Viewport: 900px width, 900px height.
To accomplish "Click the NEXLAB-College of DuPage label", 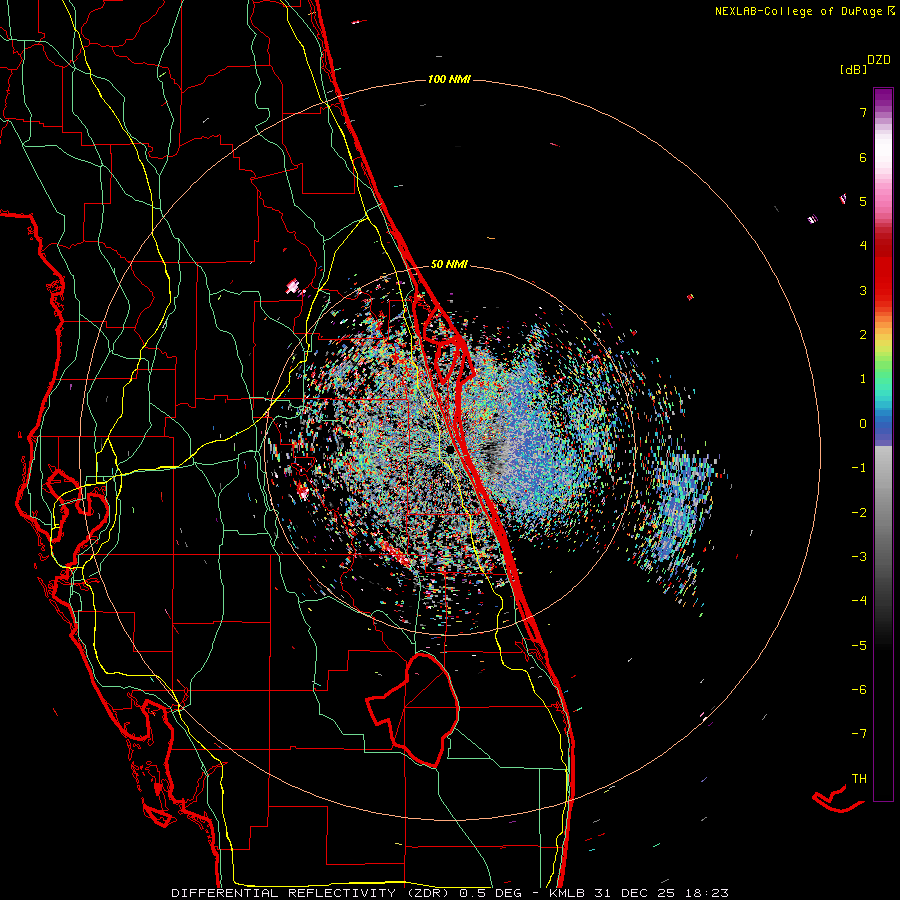I will 804,11.
